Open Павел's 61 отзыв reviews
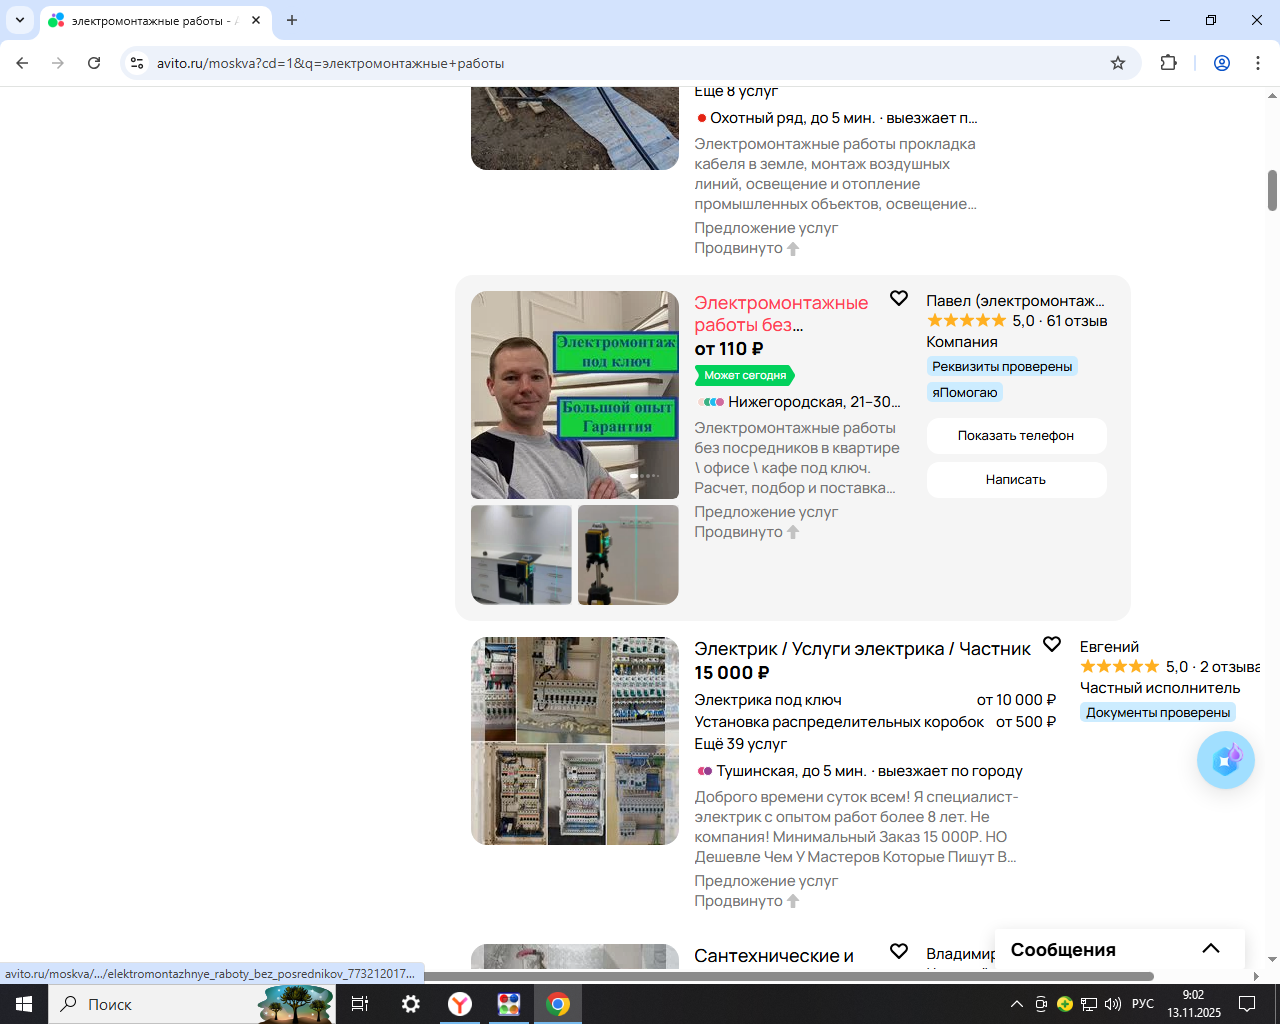This screenshot has height=1024, width=1280. click(1077, 321)
